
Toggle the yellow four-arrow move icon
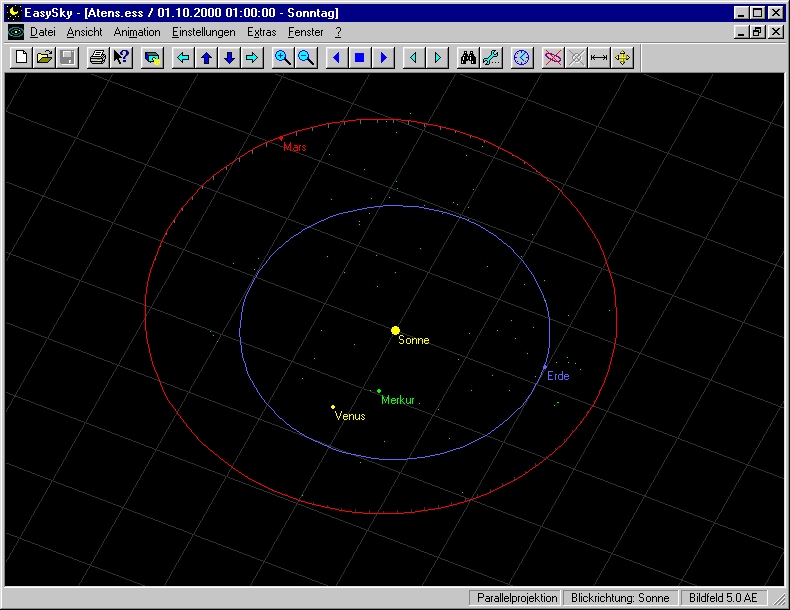[622, 58]
